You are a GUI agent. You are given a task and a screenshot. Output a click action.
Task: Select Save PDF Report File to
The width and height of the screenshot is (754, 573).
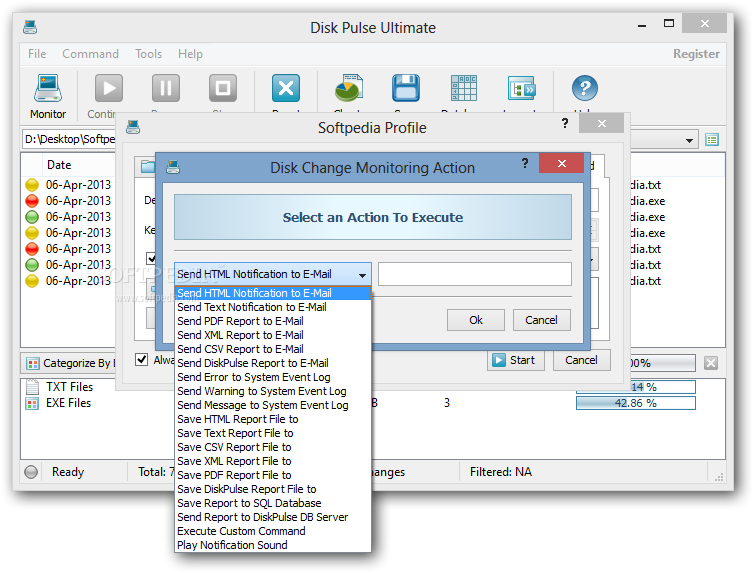pos(273,475)
